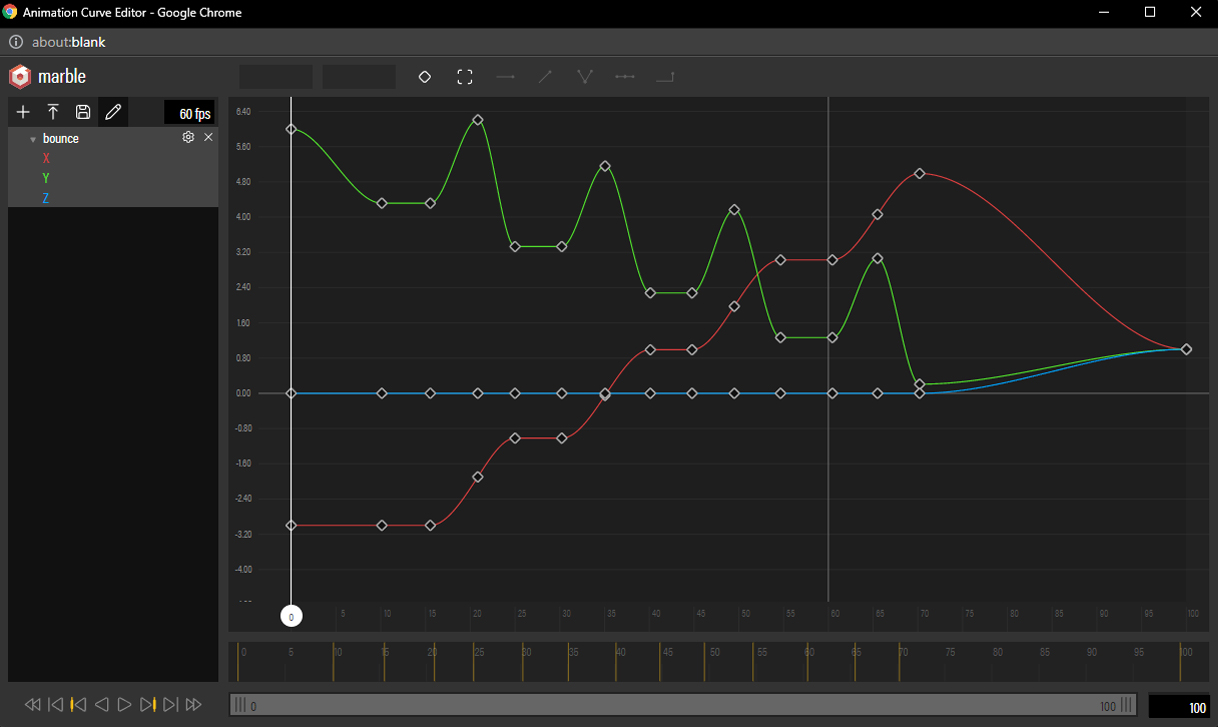The width and height of the screenshot is (1218, 727).
Task: Click the add animation plus icon
Action: (x=23, y=112)
